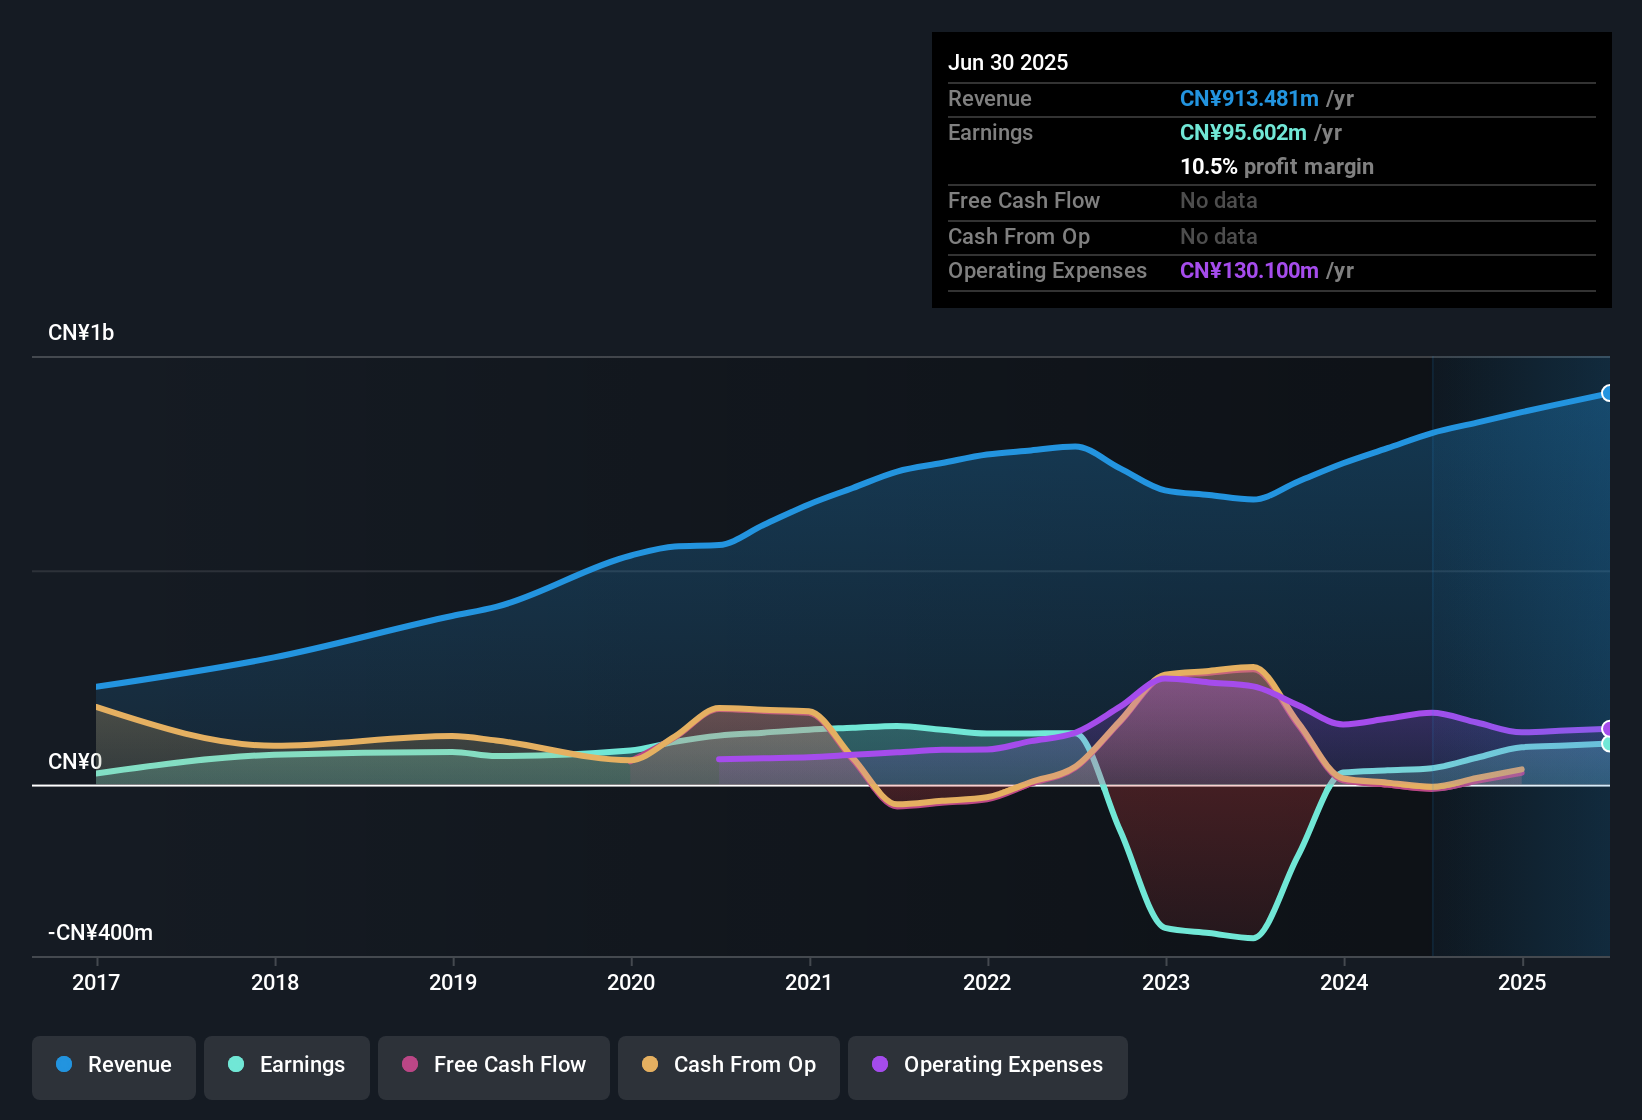Click the CN¥130.100m operating expenses value
Viewport: 1642px width, 1120px height.
pyautogui.click(x=1248, y=270)
